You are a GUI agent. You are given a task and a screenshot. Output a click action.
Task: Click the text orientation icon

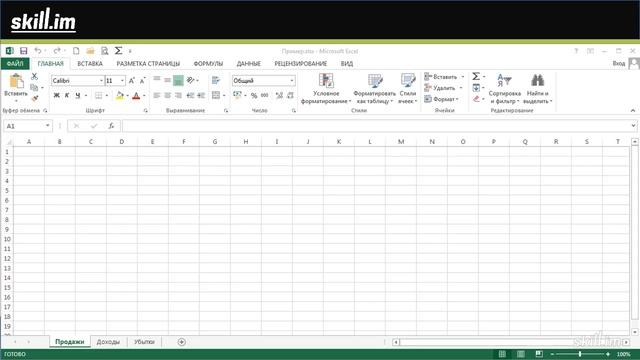tap(191, 80)
